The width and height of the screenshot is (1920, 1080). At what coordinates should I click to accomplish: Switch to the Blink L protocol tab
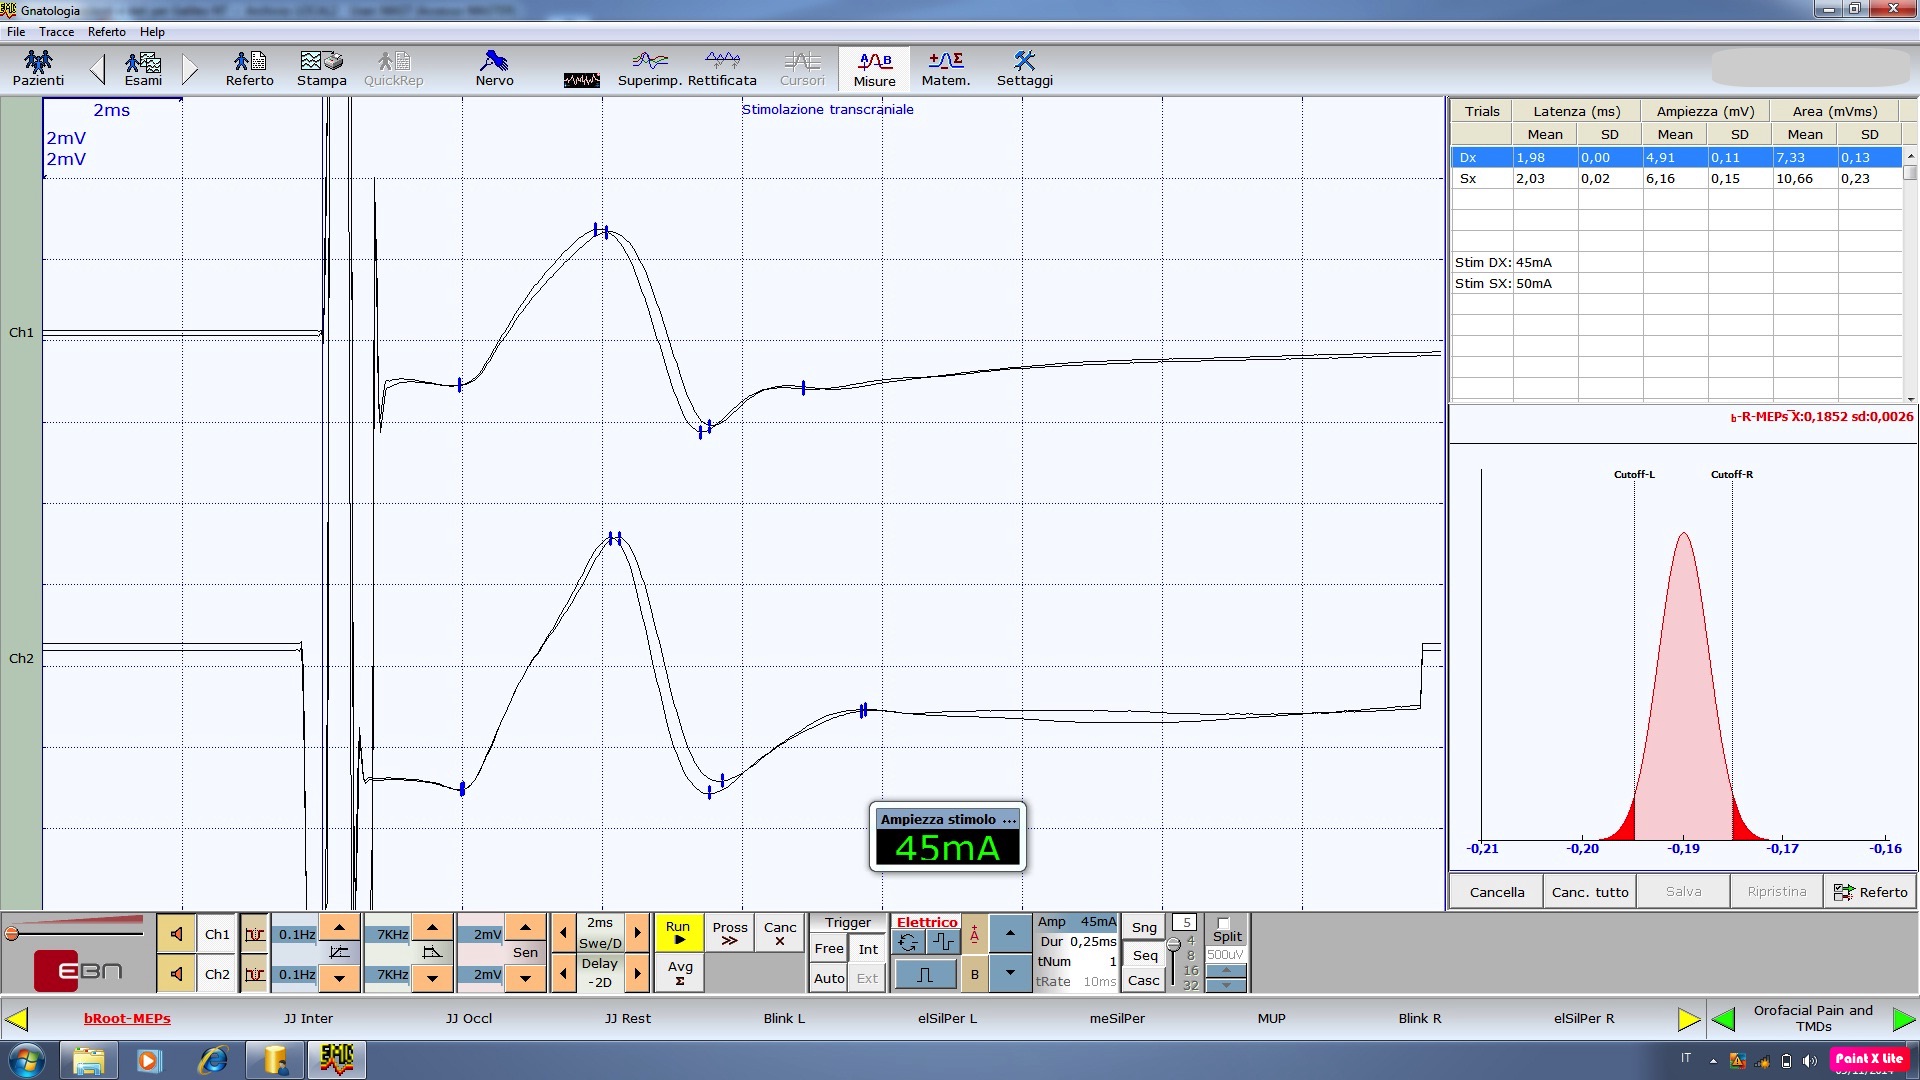(x=784, y=1019)
